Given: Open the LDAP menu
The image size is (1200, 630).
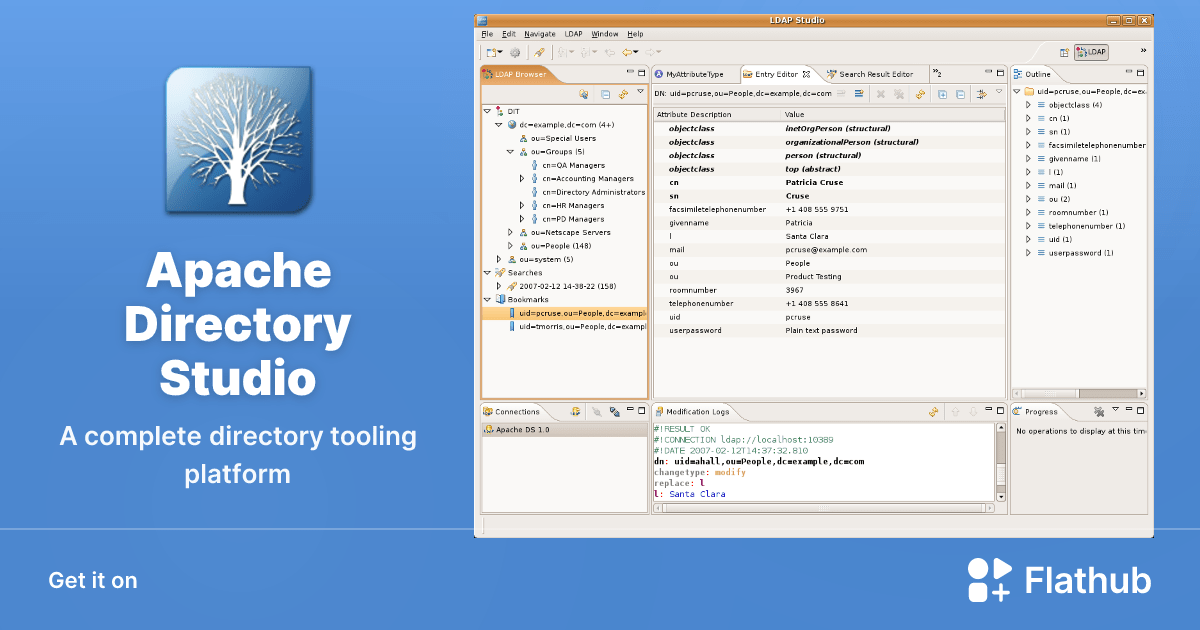Looking at the screenshot, I should tap(573, 34).
